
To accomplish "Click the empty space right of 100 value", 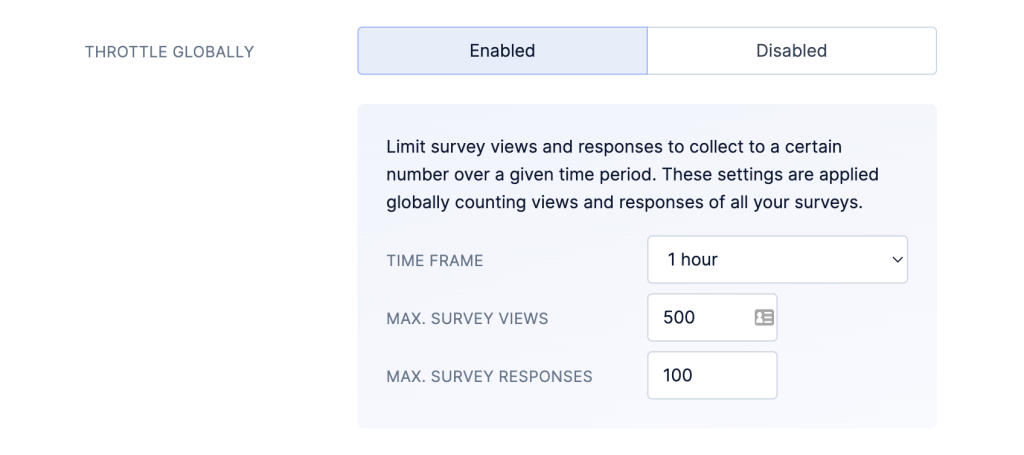I will 733,375.
